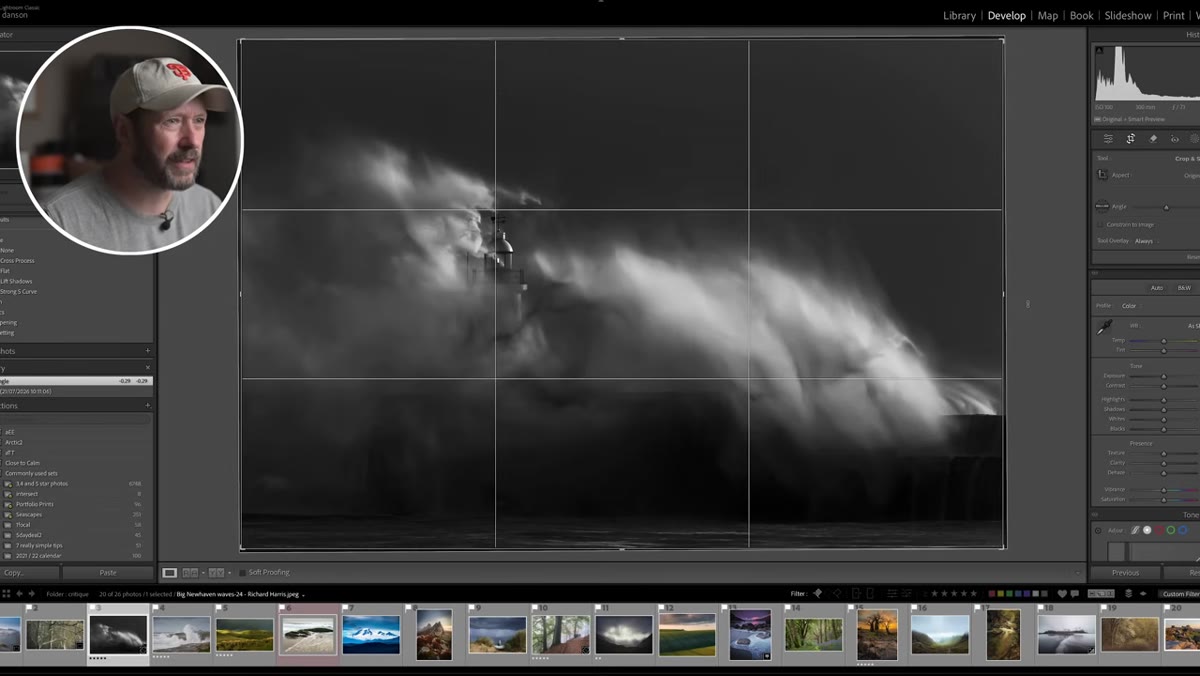Clear the History panel with the x icon
1200x676 pixels.
(148, 368)
